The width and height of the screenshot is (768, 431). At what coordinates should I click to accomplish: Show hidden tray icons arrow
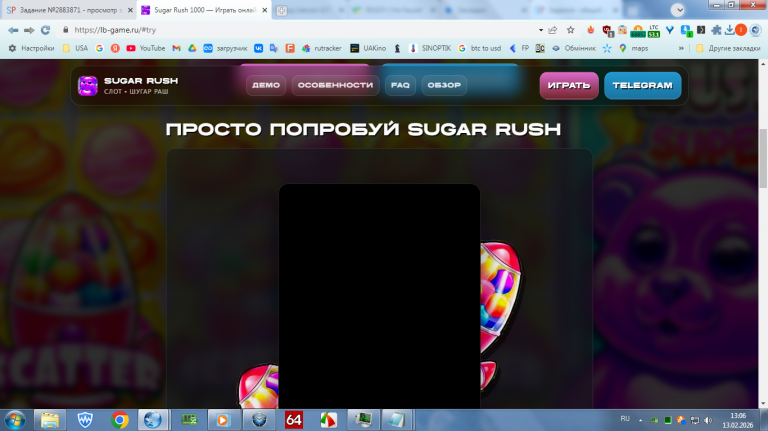coord(640,420)
